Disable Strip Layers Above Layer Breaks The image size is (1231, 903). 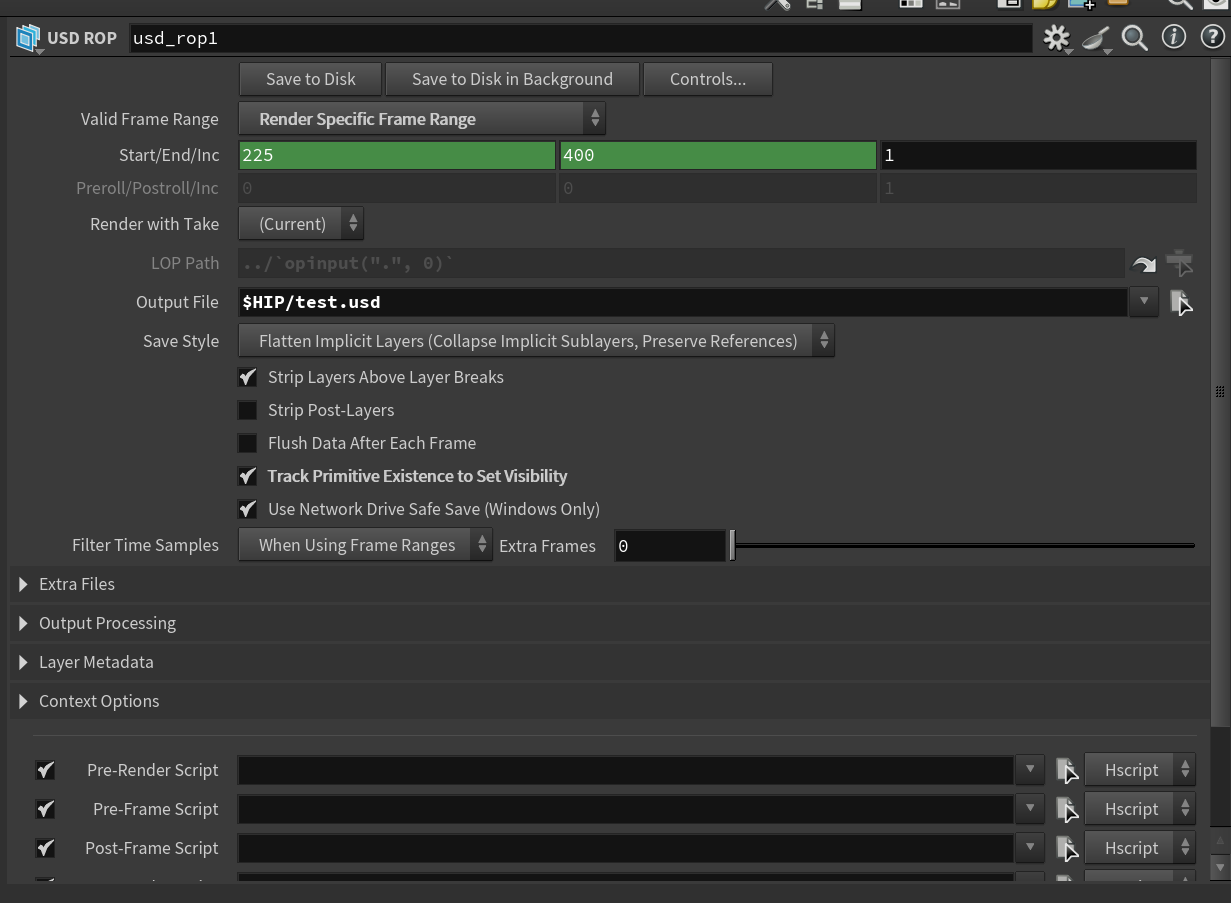coord(248,377)
